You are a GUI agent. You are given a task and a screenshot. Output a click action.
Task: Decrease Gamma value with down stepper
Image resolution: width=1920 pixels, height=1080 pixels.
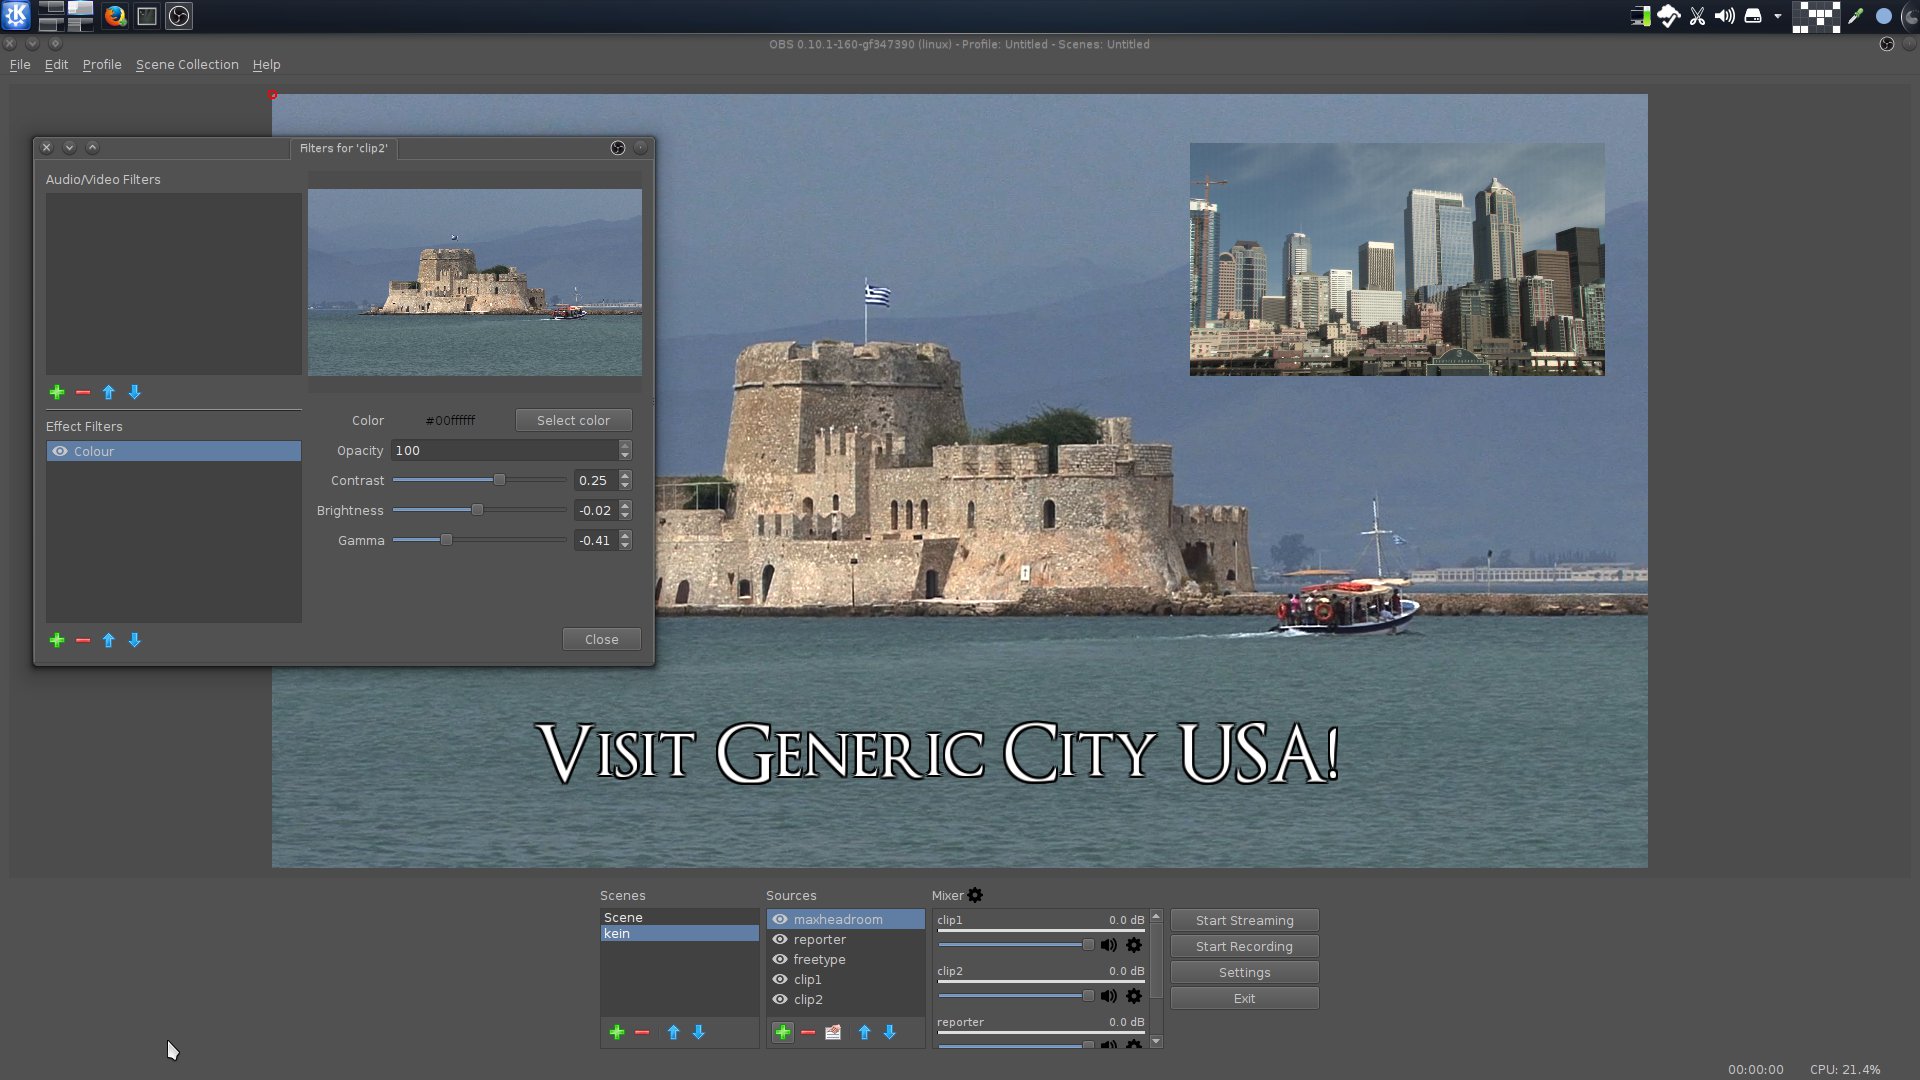[x=625, y=545]
